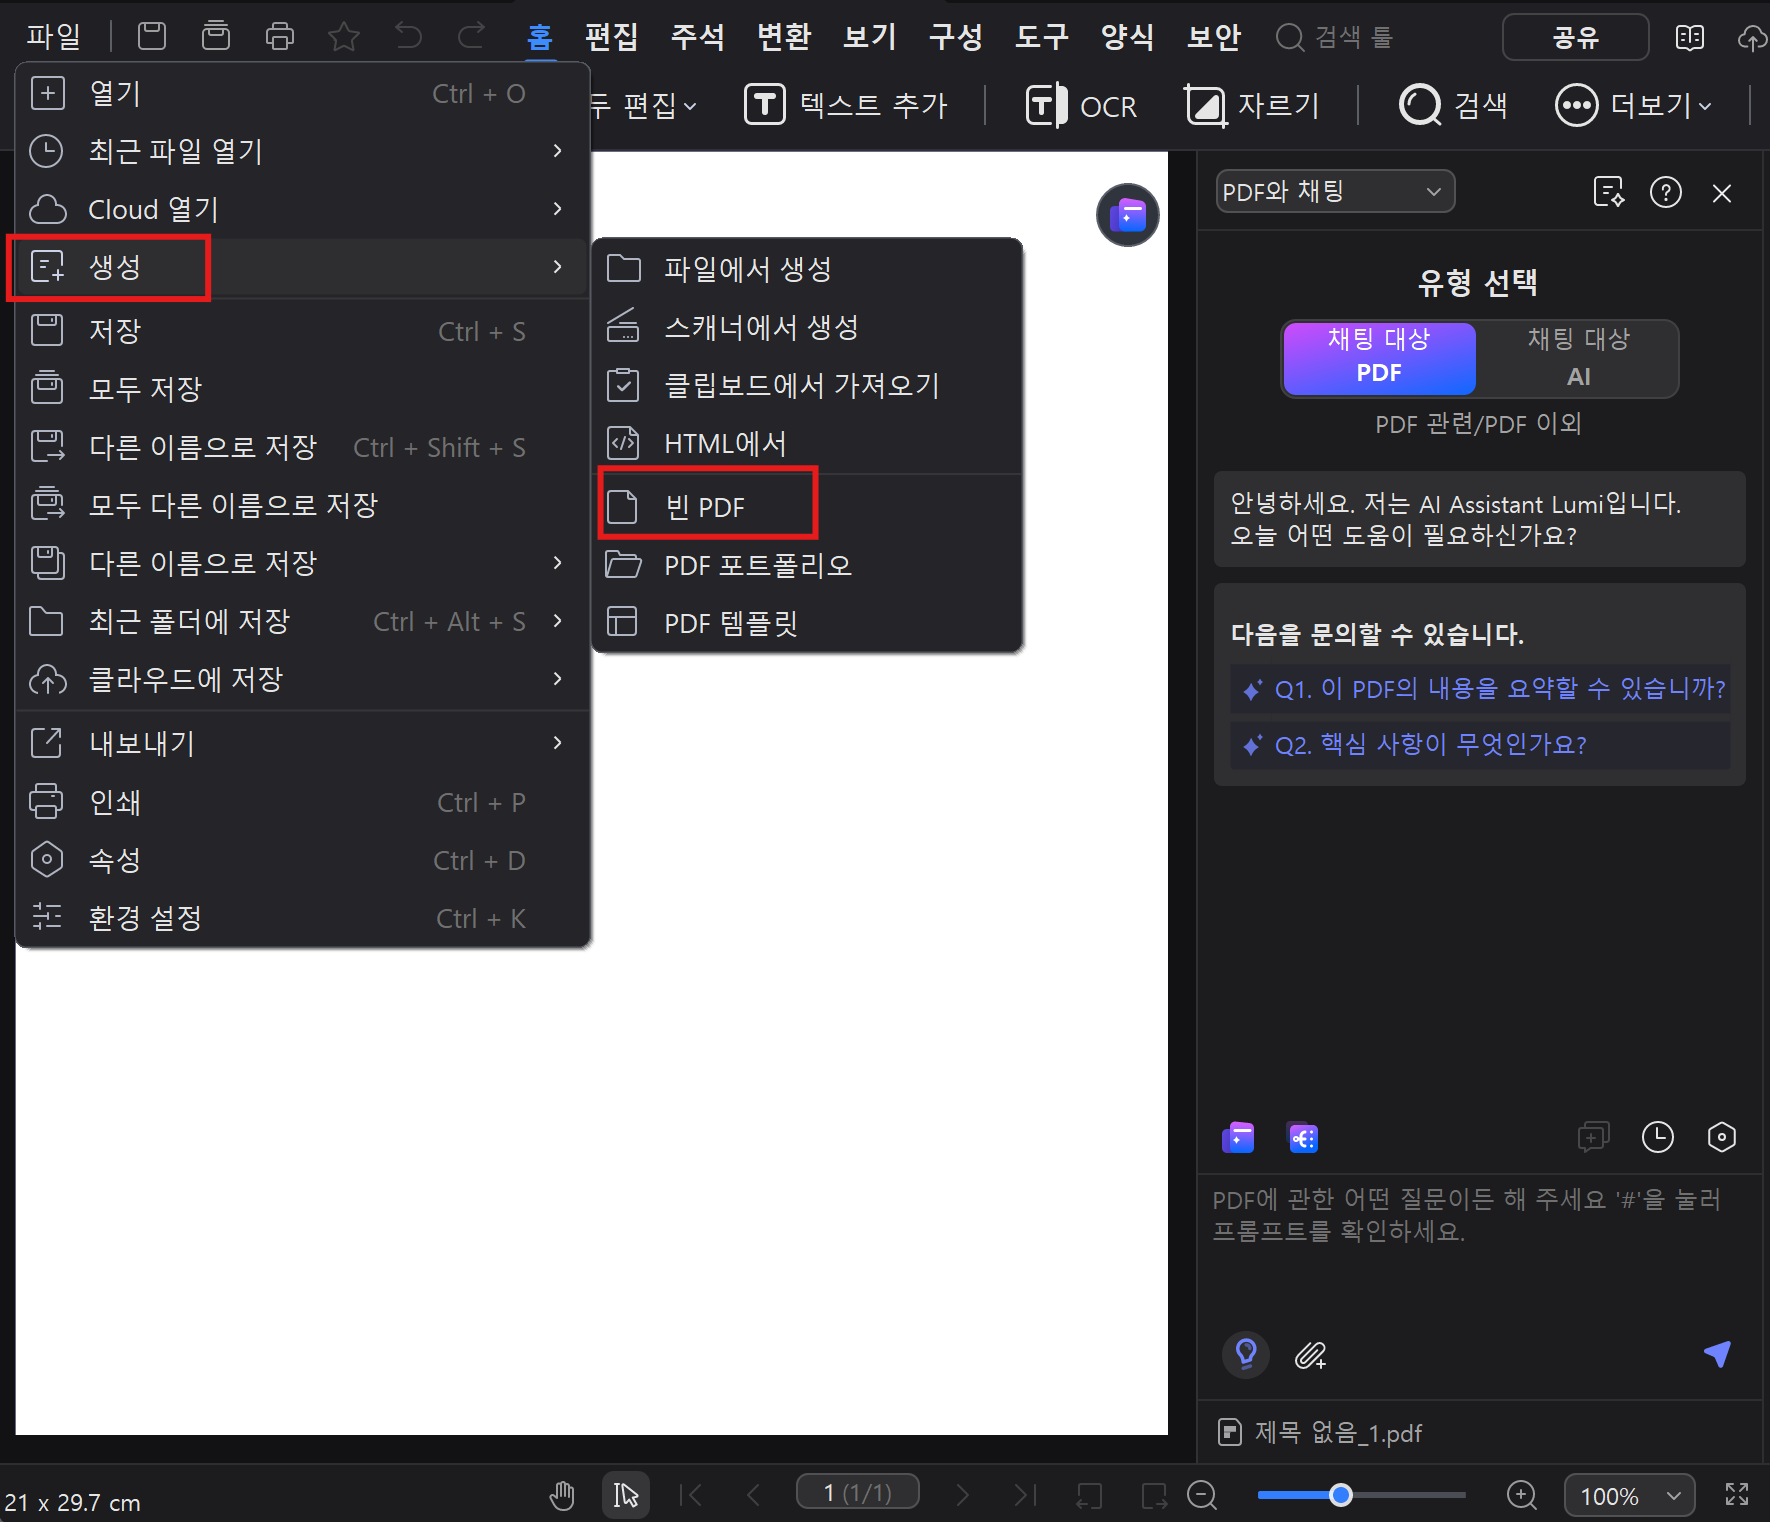Image resolution: width=1770 pixels, height=1522 pixels.
Task: Click the save all icon in top toolbar
Action: click(216, 36)
